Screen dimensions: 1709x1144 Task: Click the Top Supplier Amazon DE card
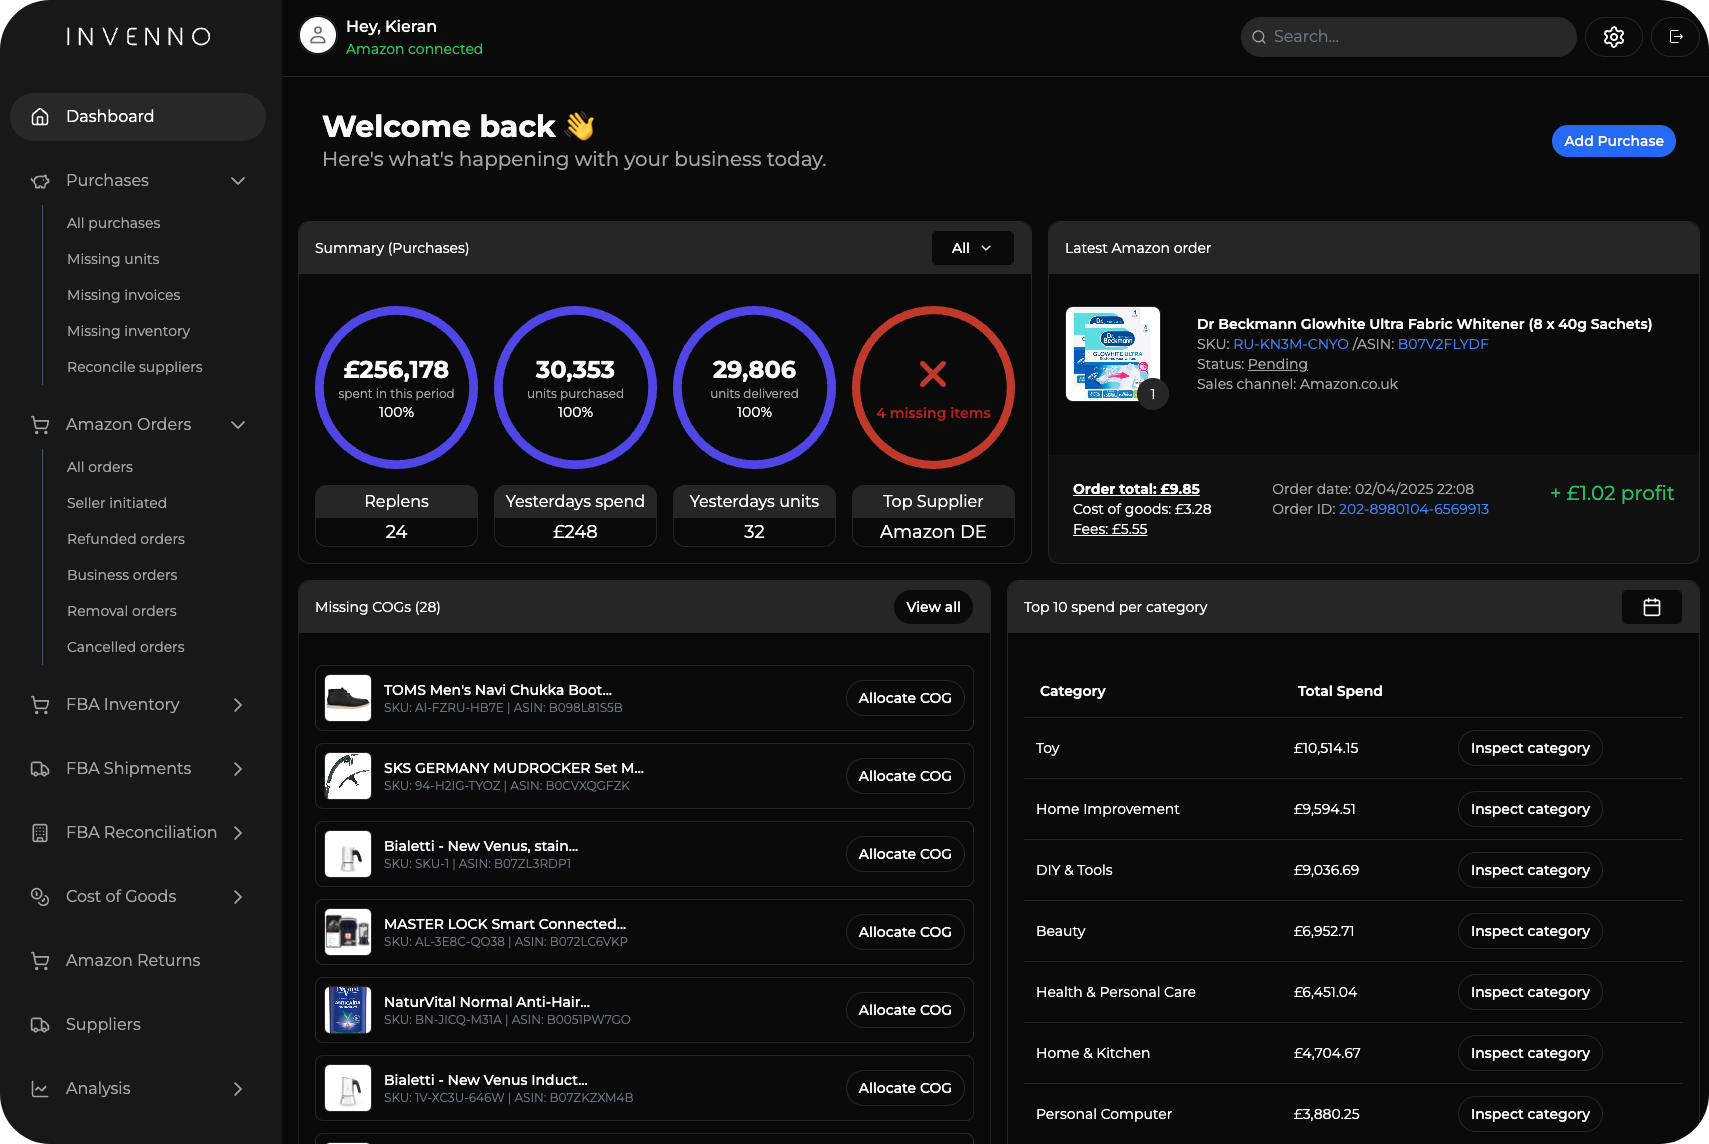pos(933,516)
